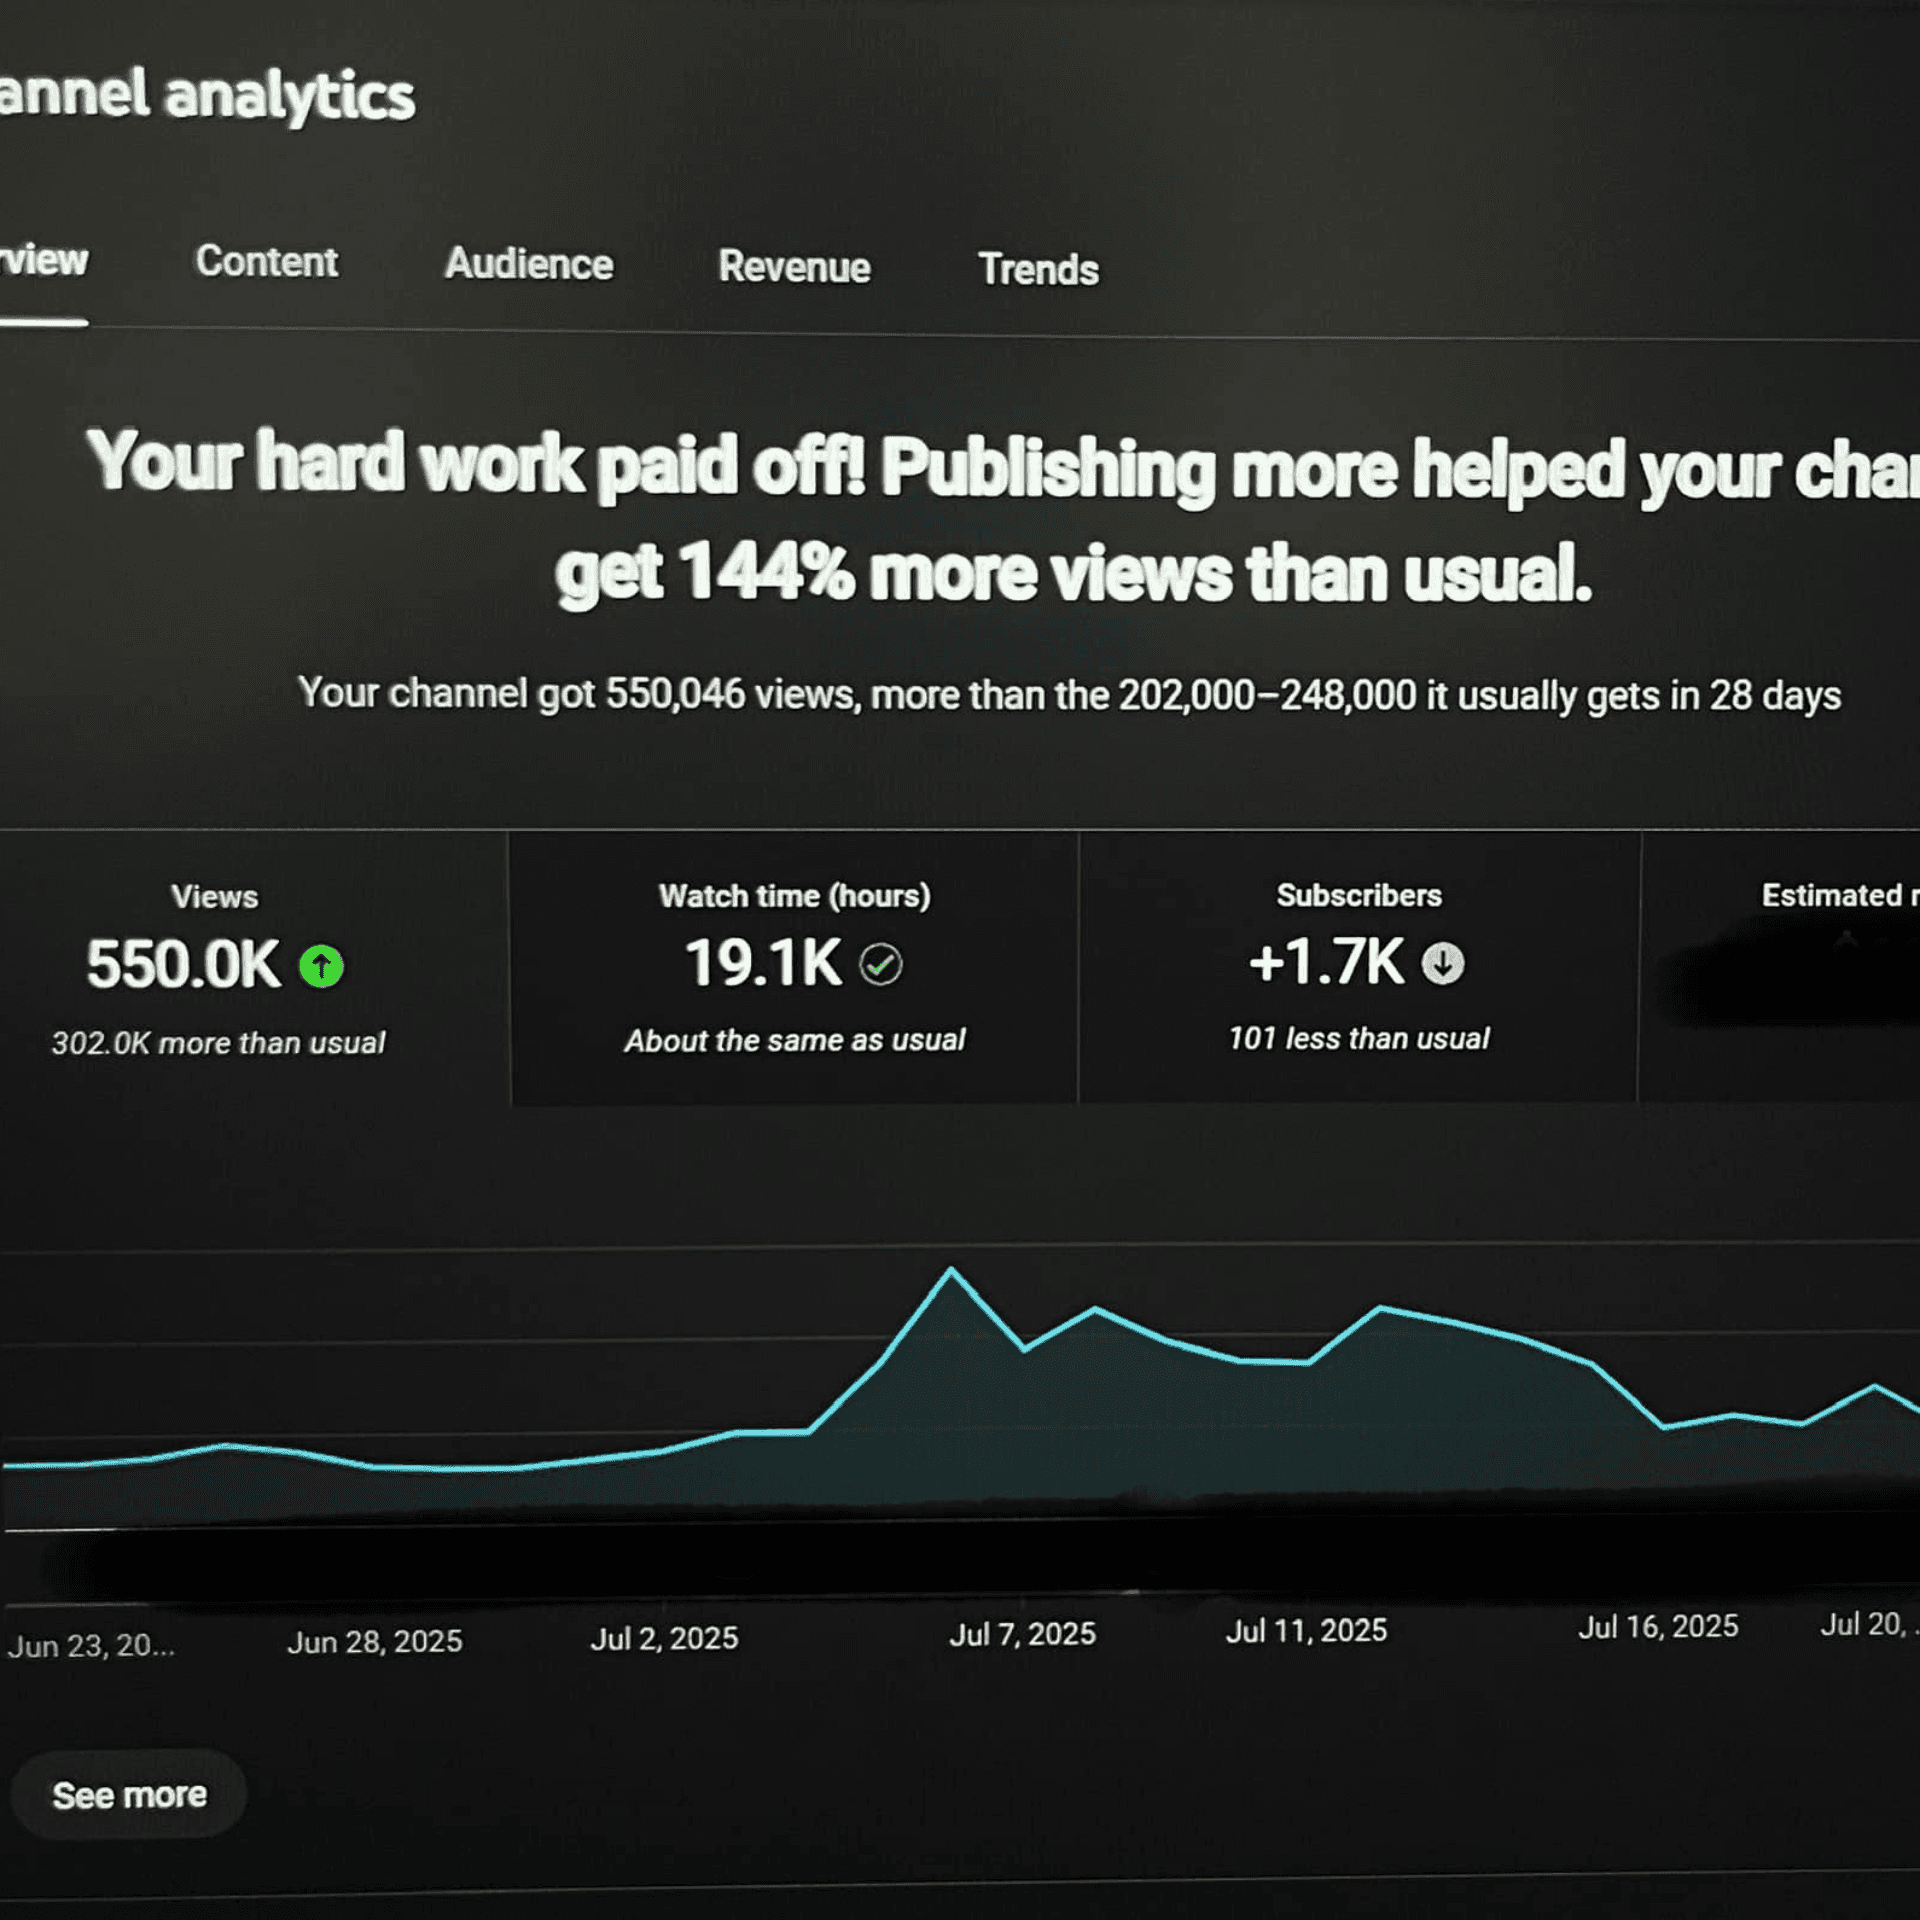The height and width of the screenshot is (1920, 1920).
Task: Select the Overview tab
Action: pos(44,260)
